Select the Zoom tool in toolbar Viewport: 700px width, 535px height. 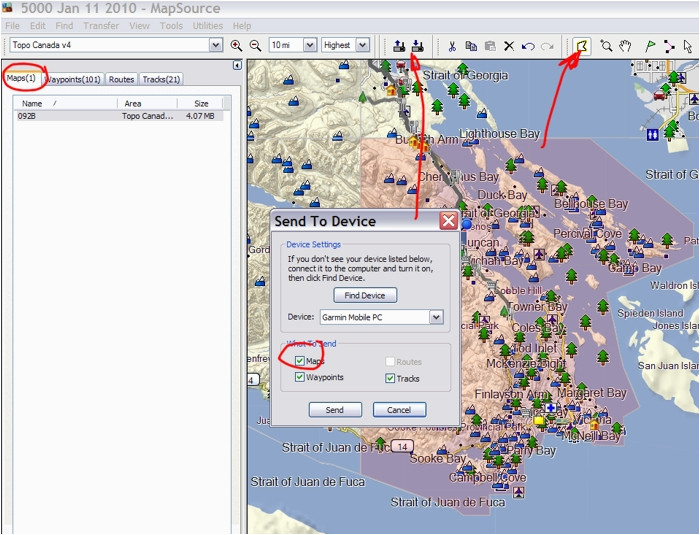tap(606, 46)
